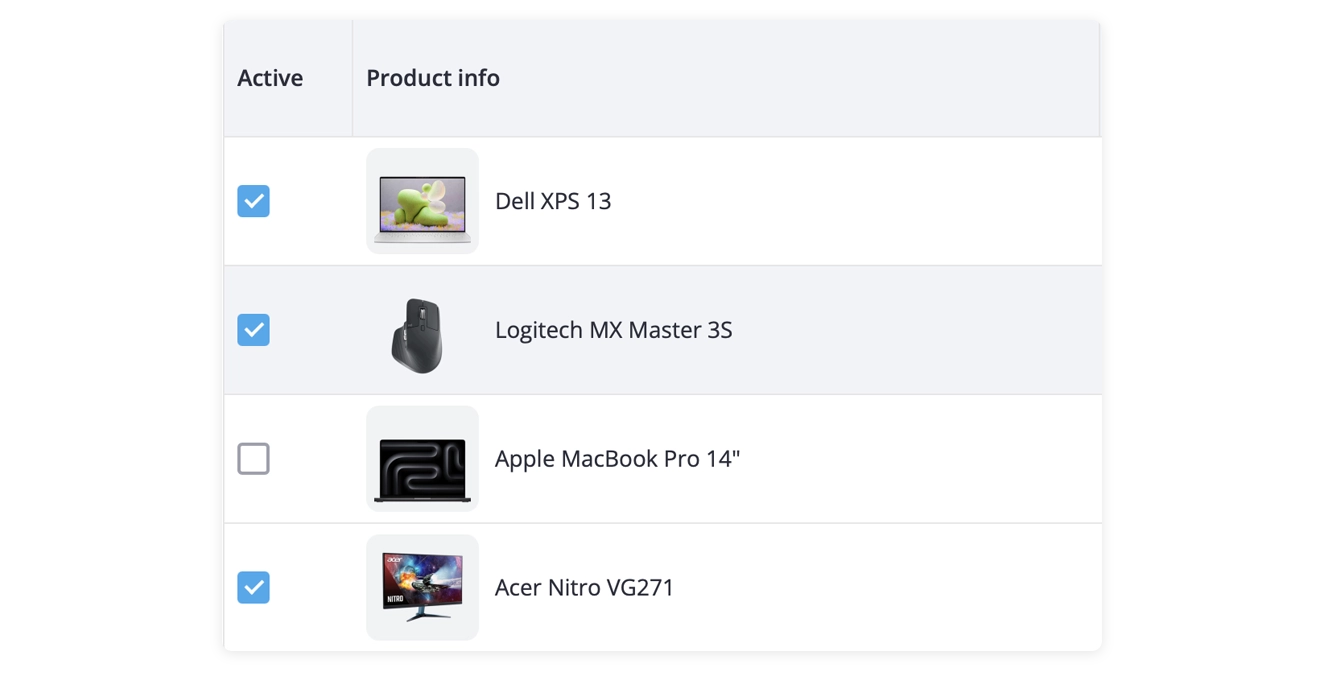Sort by the Active column header
1320x686 pixels.
(x=270, y=78)
